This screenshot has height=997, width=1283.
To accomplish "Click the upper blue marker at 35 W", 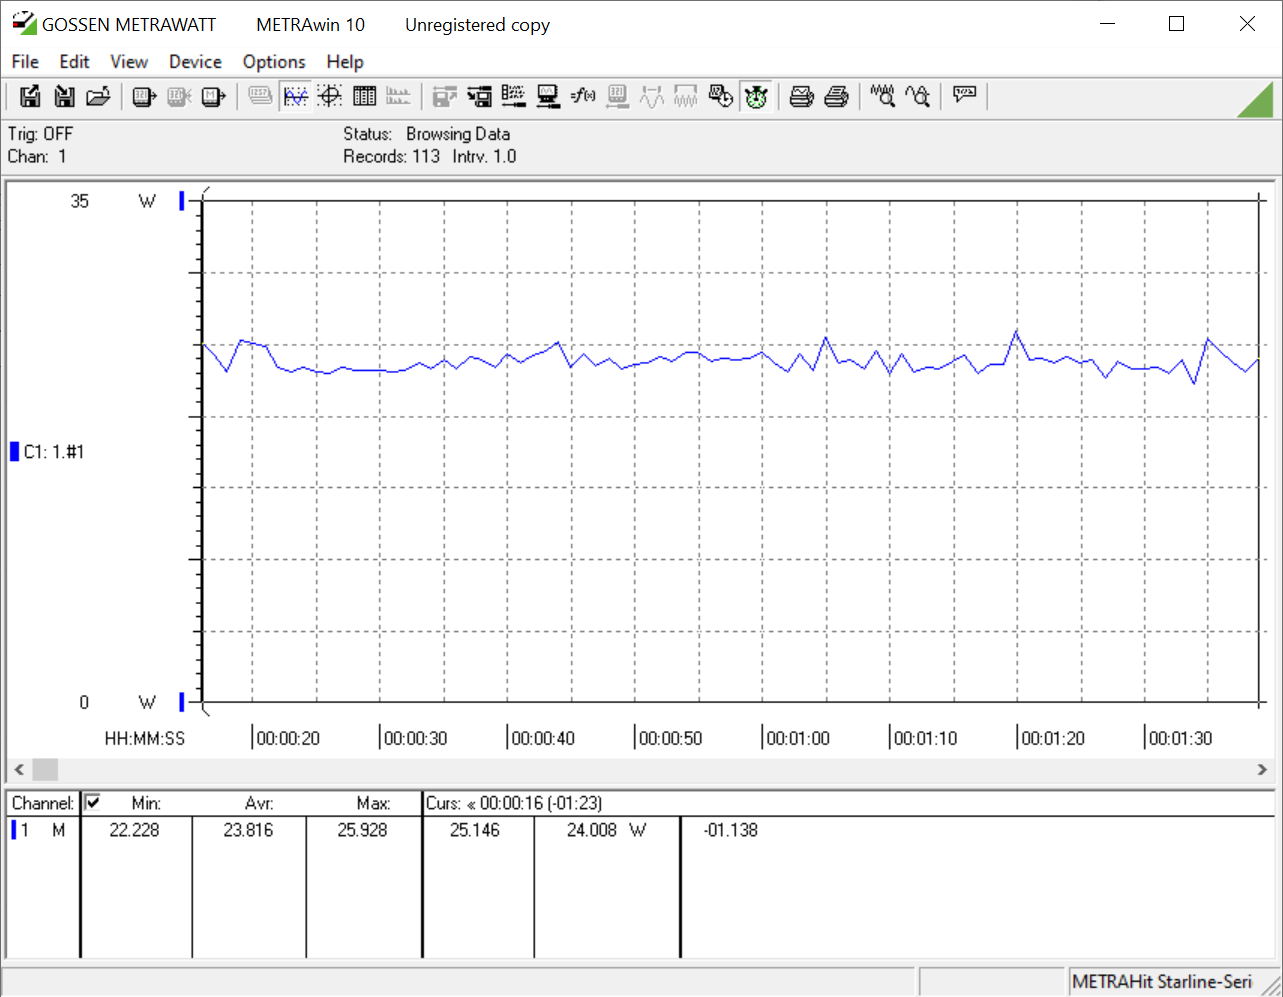I will click(x=182, y=201).
